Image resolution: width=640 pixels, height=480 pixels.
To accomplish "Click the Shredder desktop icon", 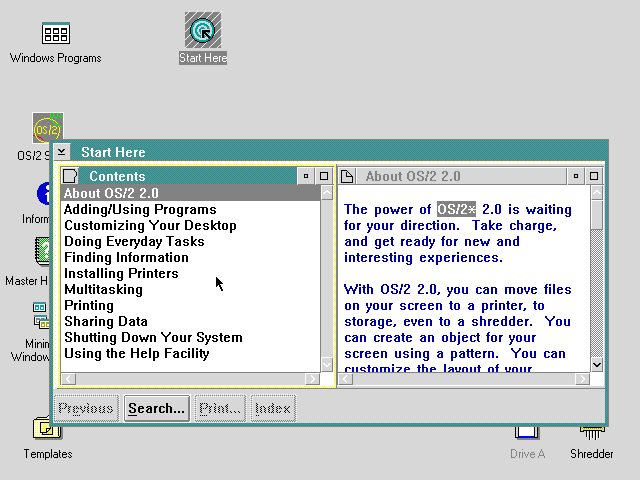I will [592, 433].
